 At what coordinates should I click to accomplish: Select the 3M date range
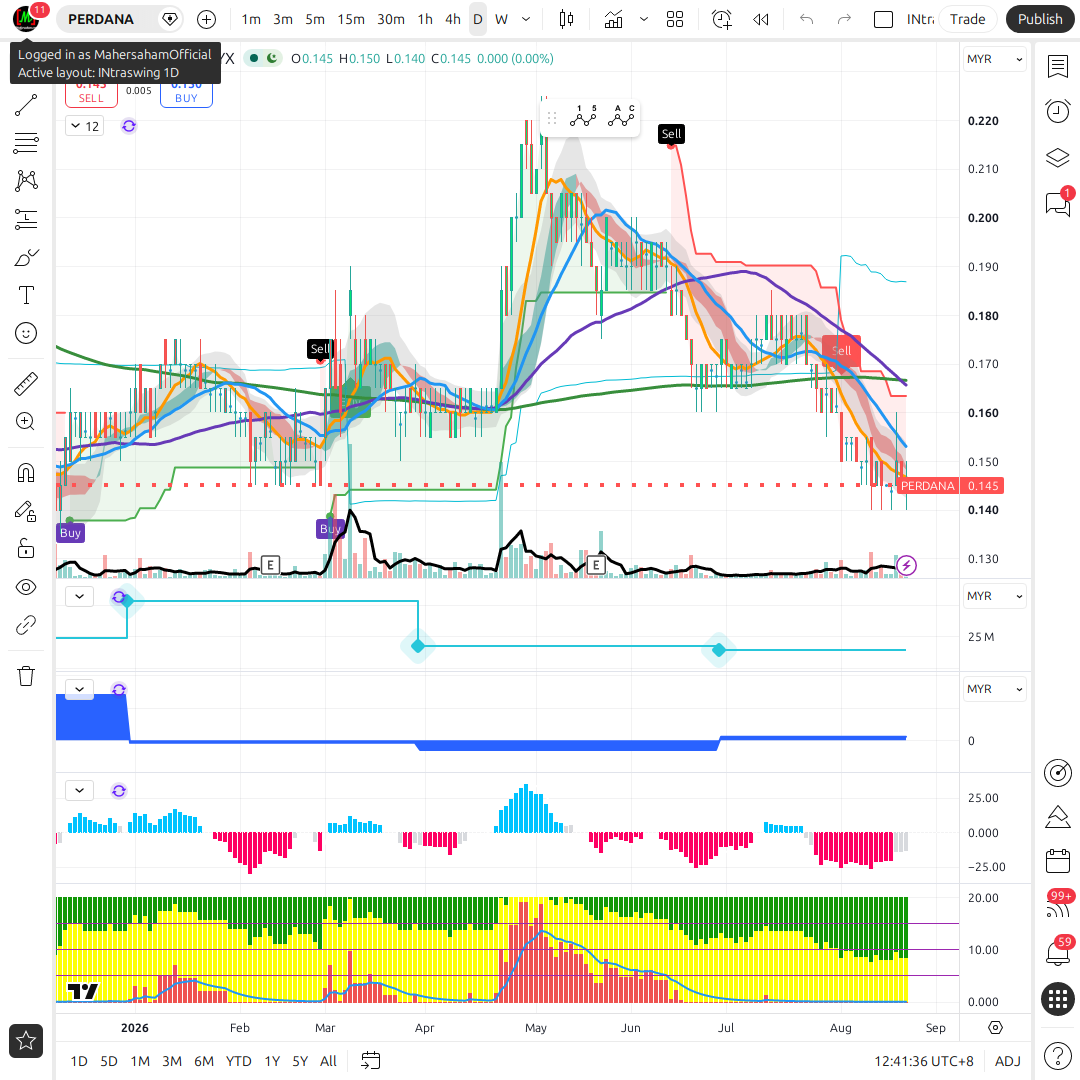172,1061
